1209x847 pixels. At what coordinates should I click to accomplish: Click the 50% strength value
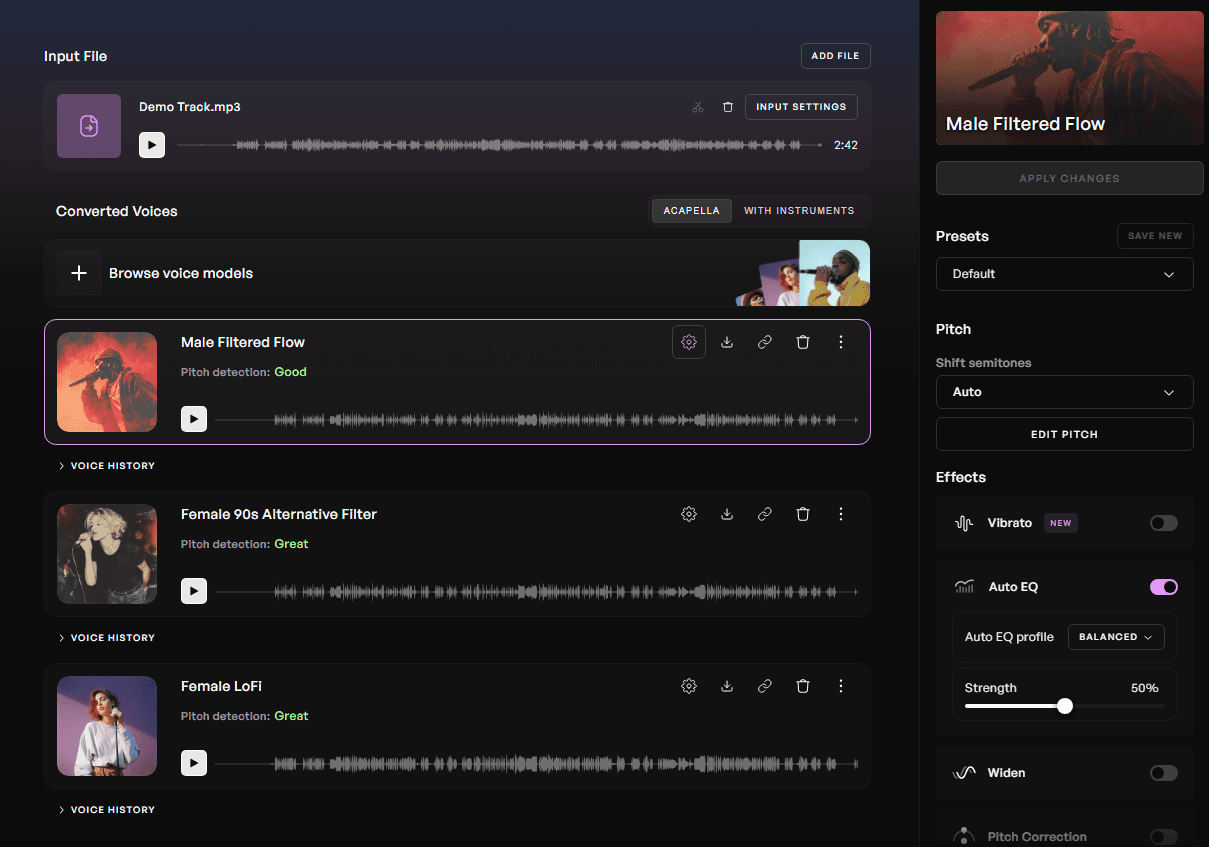click(x=1145, y=688)
